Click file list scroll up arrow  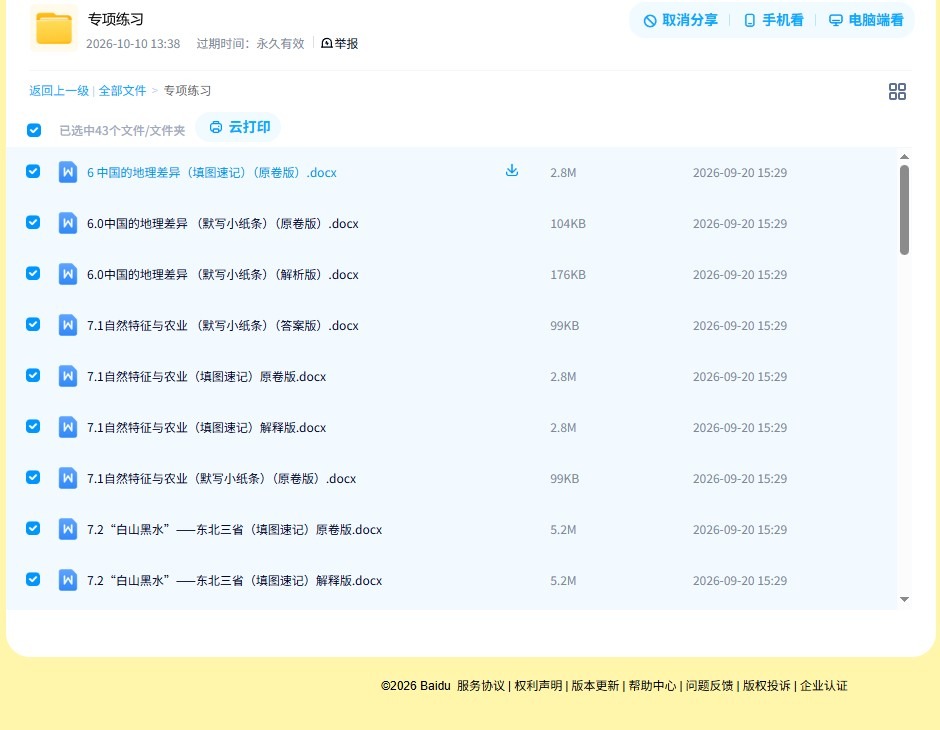[x=904, y=156]
